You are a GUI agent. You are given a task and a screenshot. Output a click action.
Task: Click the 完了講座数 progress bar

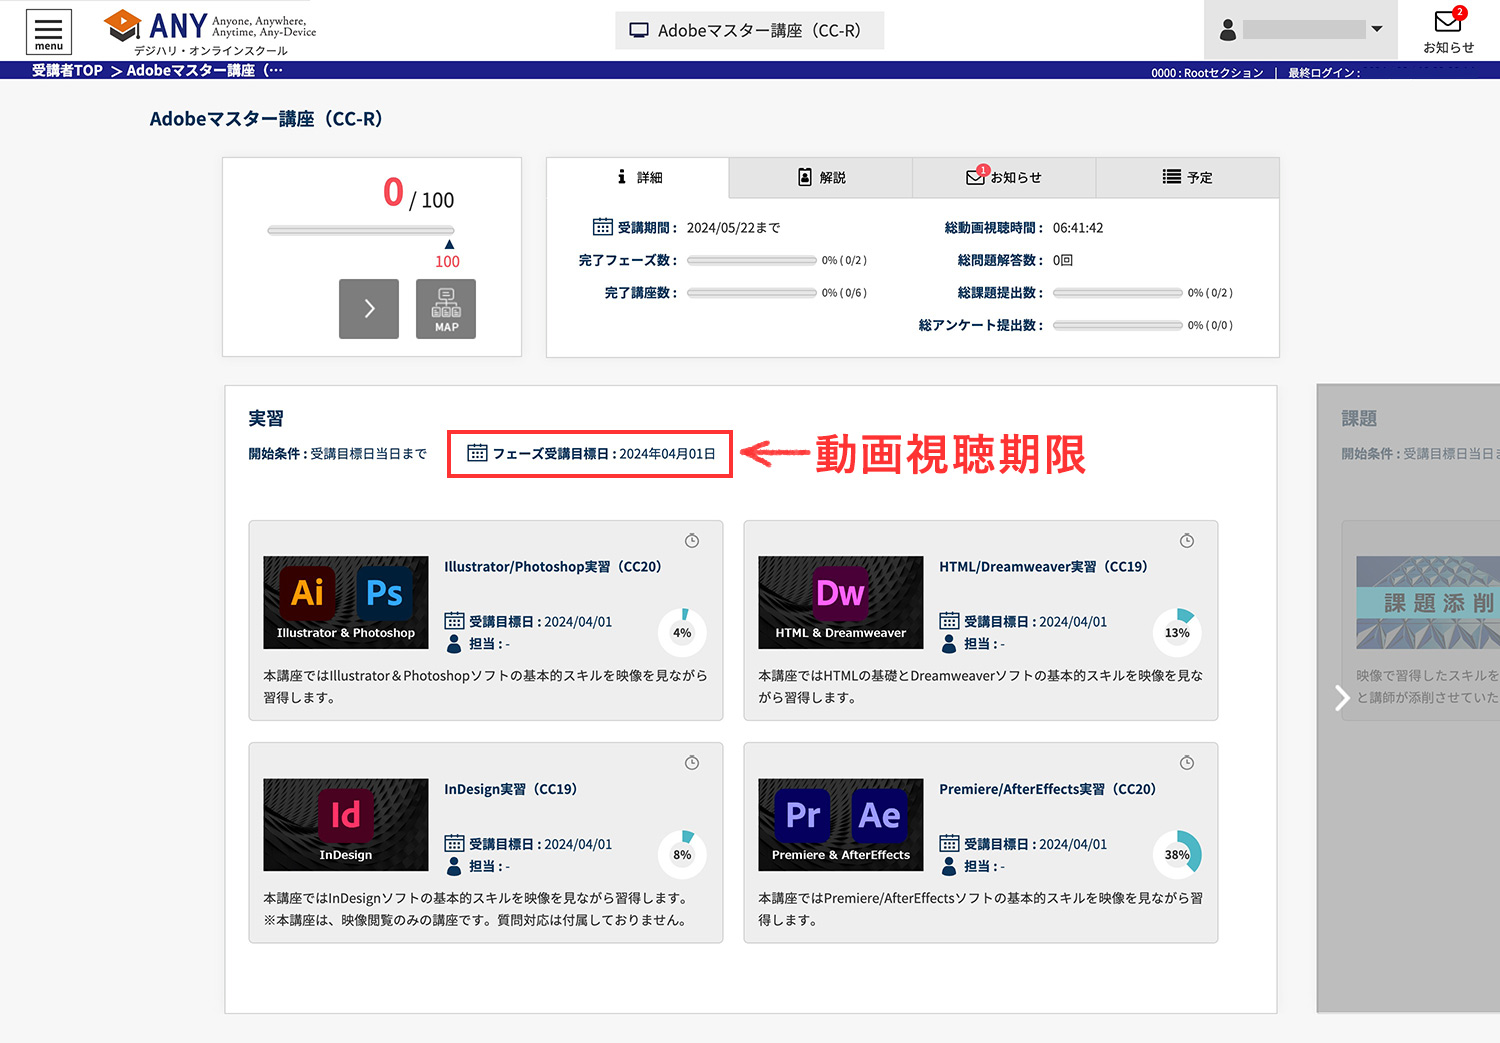click(x=752, y=293)
